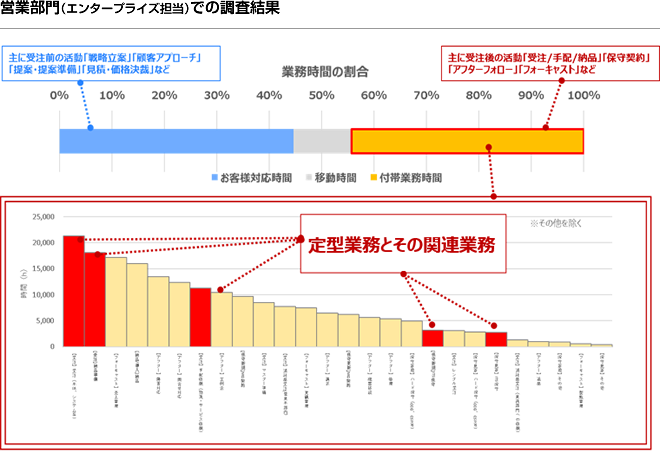This screenshot has width=660, height=451.
Task: Open the red-bordered 受注後の活動 callout box
Action: point(548,63)
